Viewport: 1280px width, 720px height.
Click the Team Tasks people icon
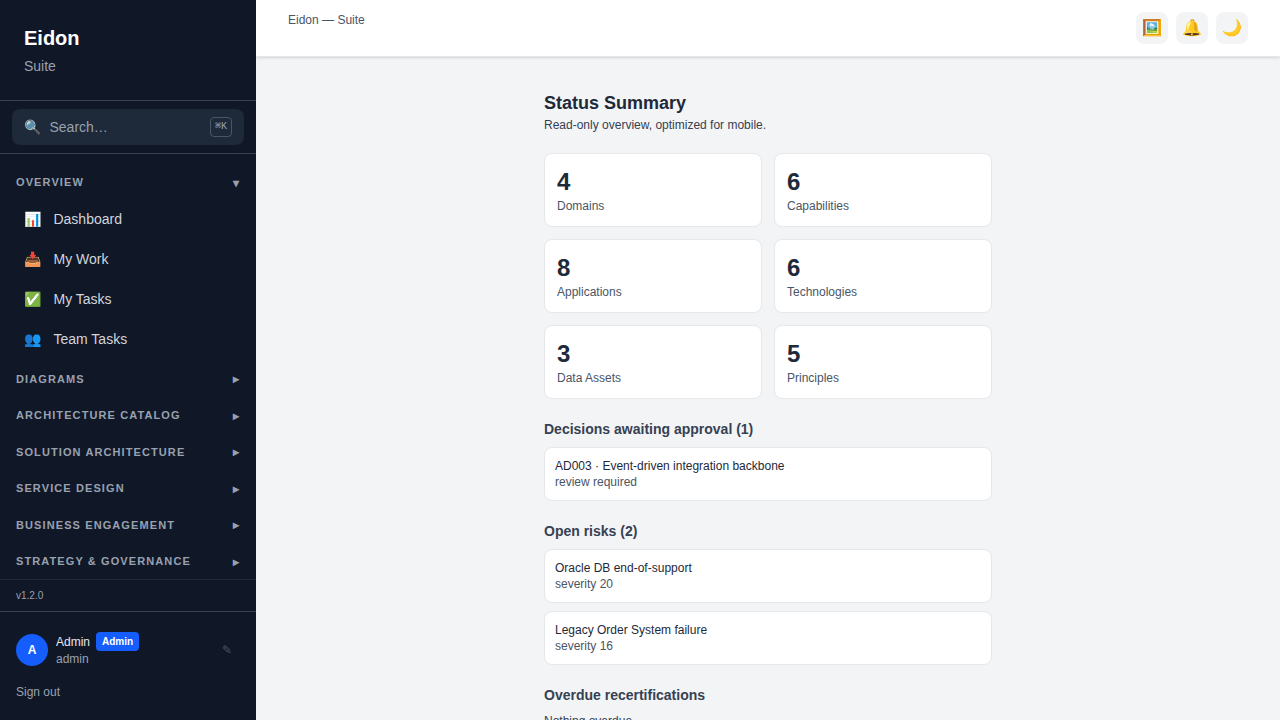click(33, 339)
